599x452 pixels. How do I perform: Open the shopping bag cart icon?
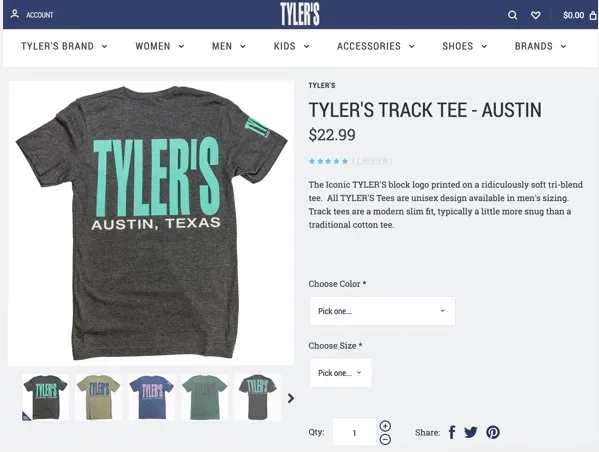click(593, 15)
